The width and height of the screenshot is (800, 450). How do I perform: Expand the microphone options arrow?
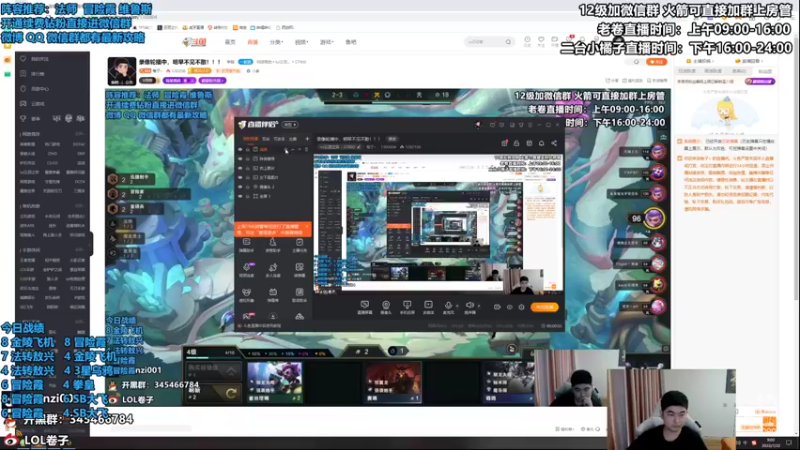[x=457, y=306]
